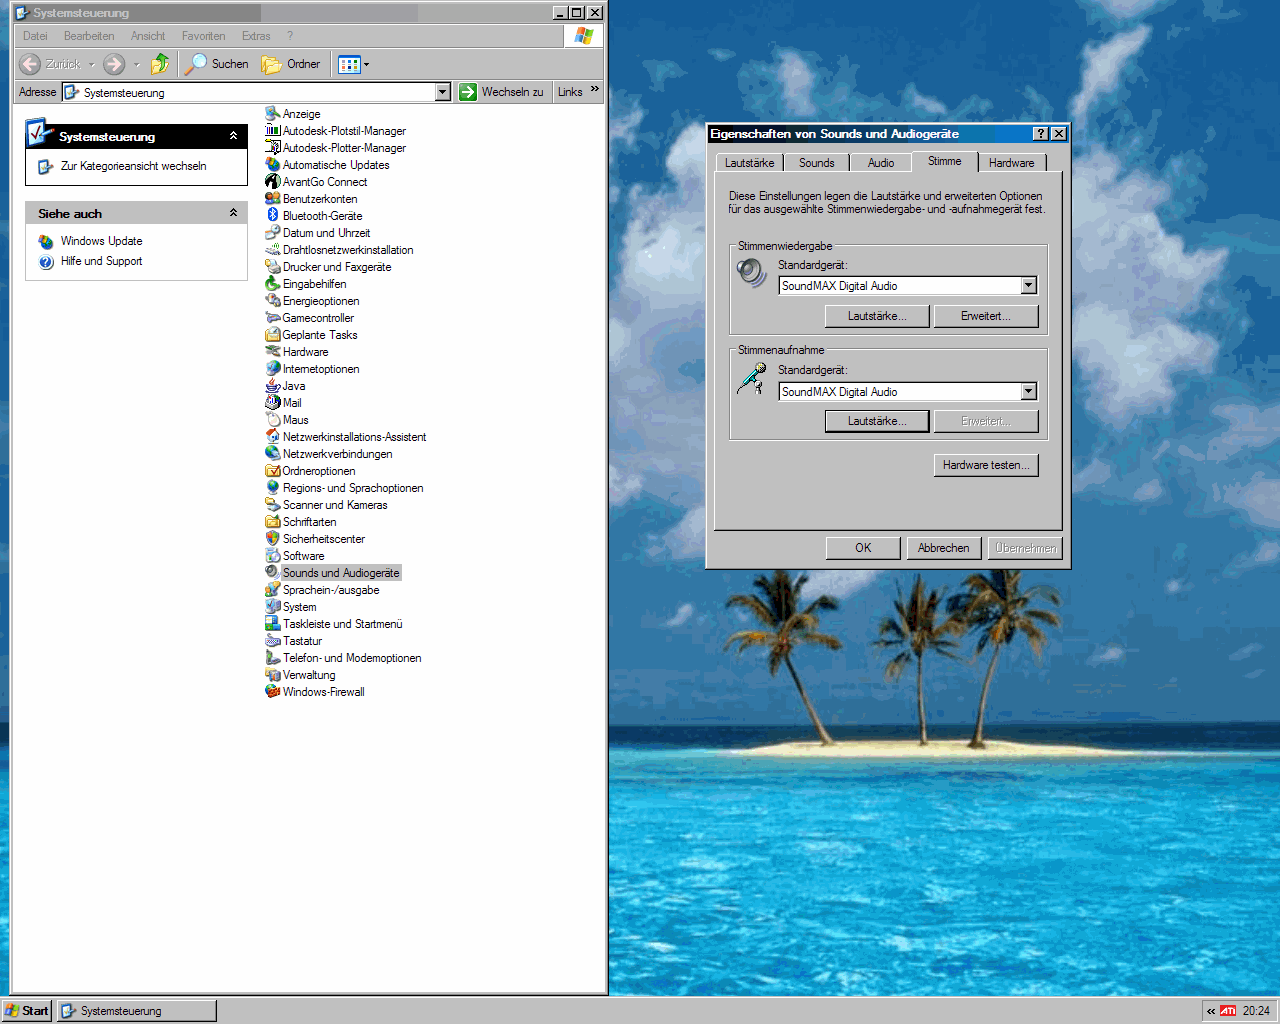This screenshot has width=1280, height=1024.
Task: Open the Java control panel icon
Action: pos(272,385)
